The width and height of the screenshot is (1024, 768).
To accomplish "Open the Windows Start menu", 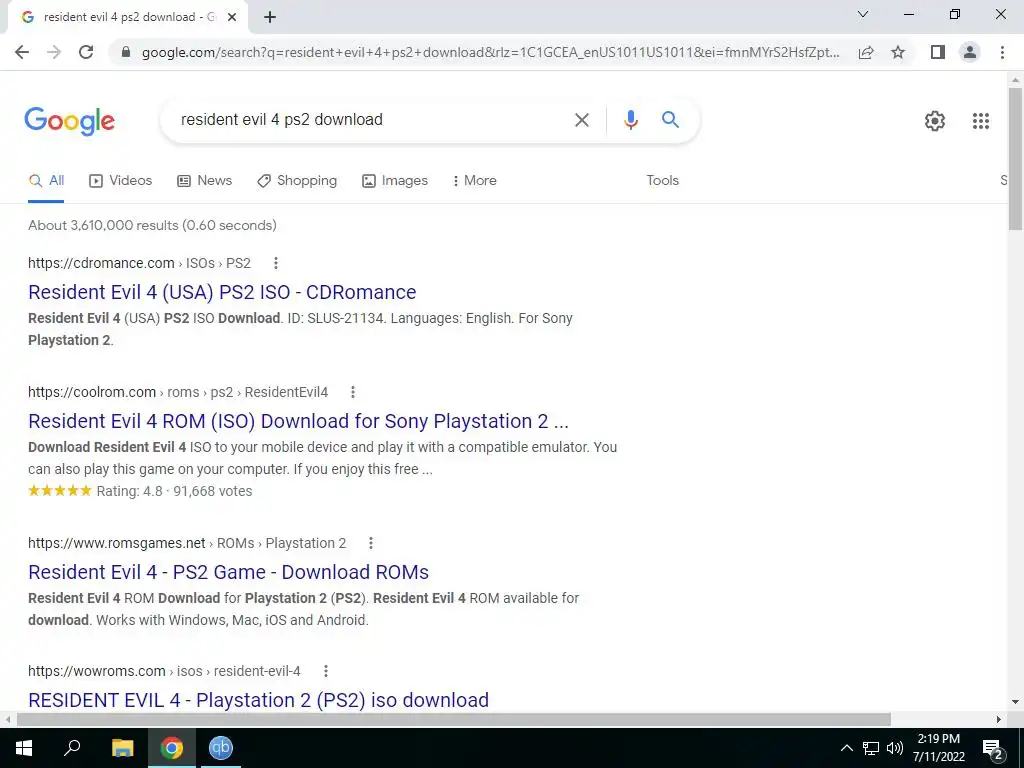I will 24,748.
